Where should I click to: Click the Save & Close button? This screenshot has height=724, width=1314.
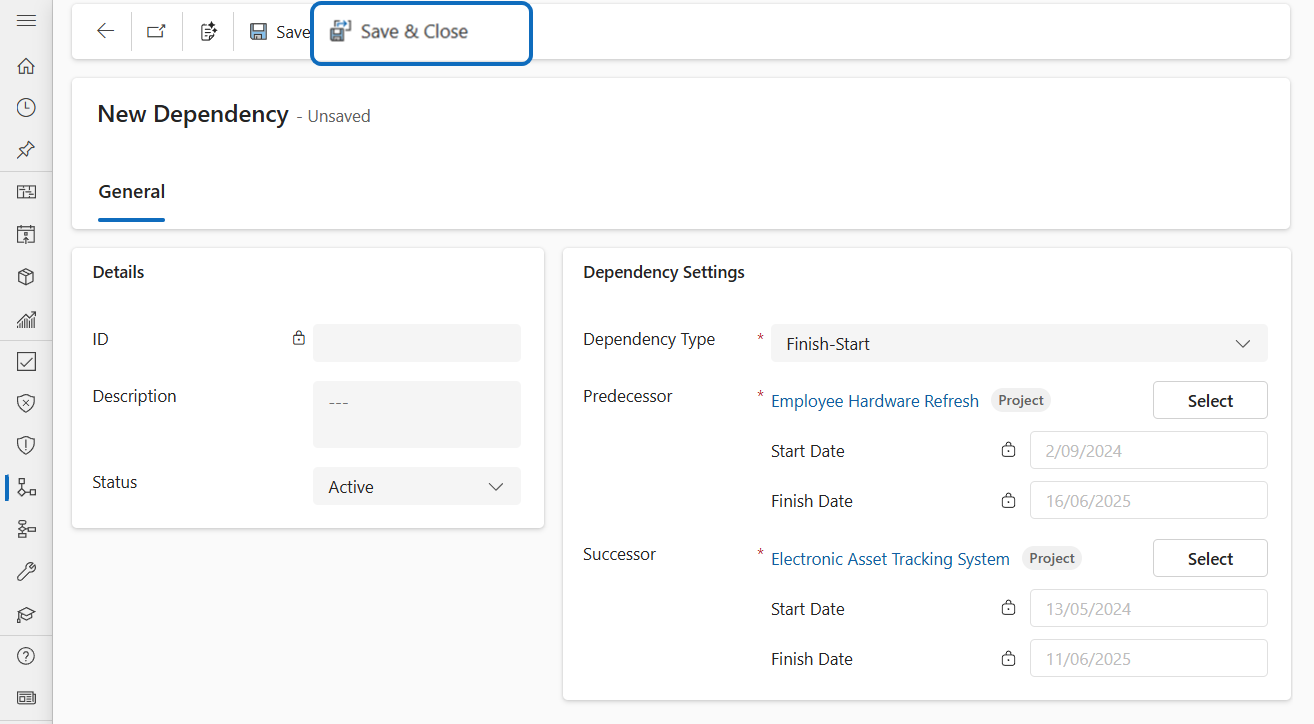[x=414, y=31]
